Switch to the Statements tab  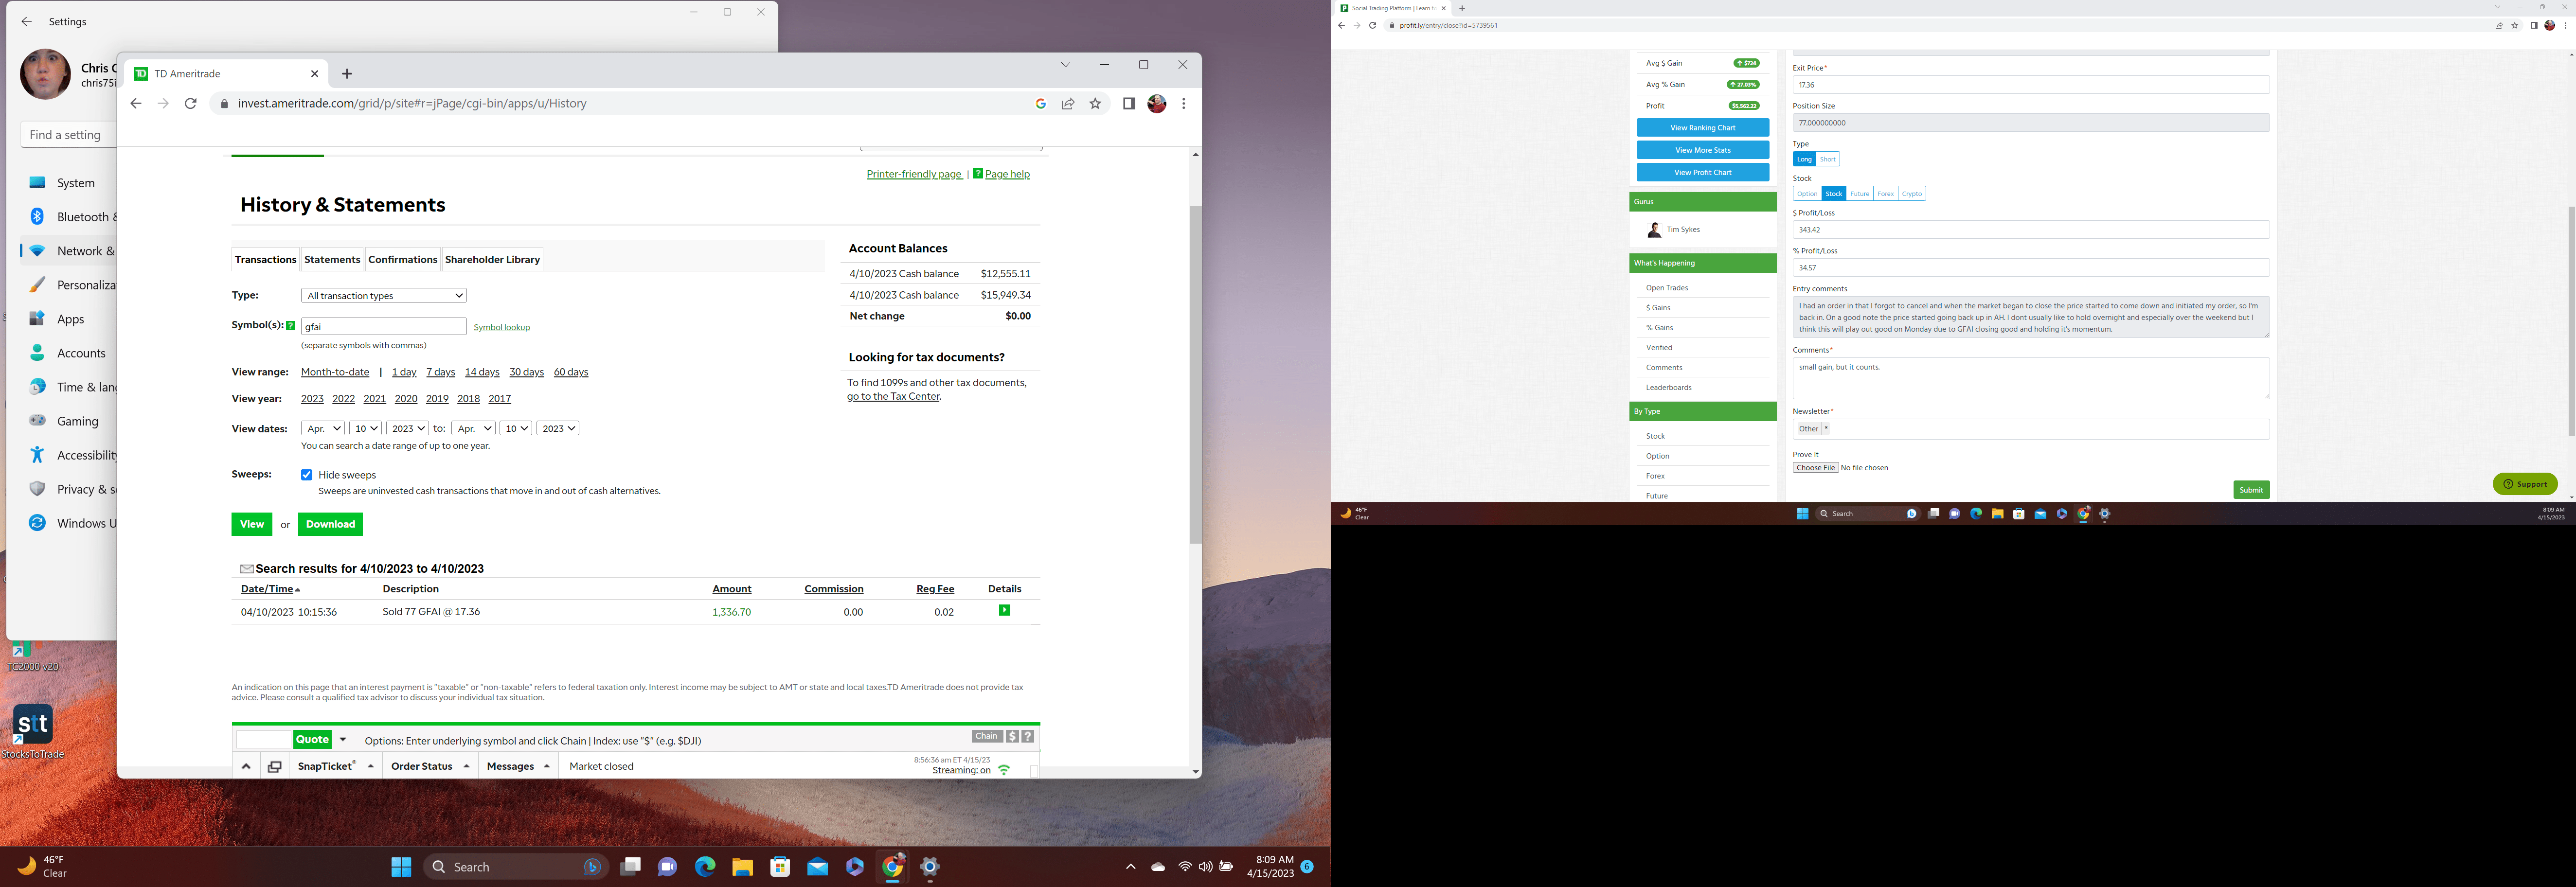pos(332,259)
